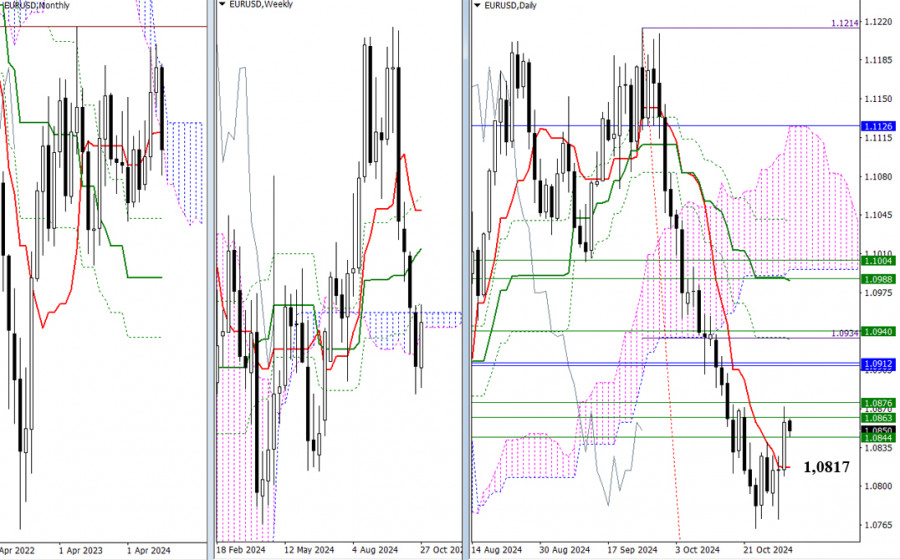Screen dimensions: 900x560
Task: Click the 1.1150 price scale value
Action: [878, 99]
